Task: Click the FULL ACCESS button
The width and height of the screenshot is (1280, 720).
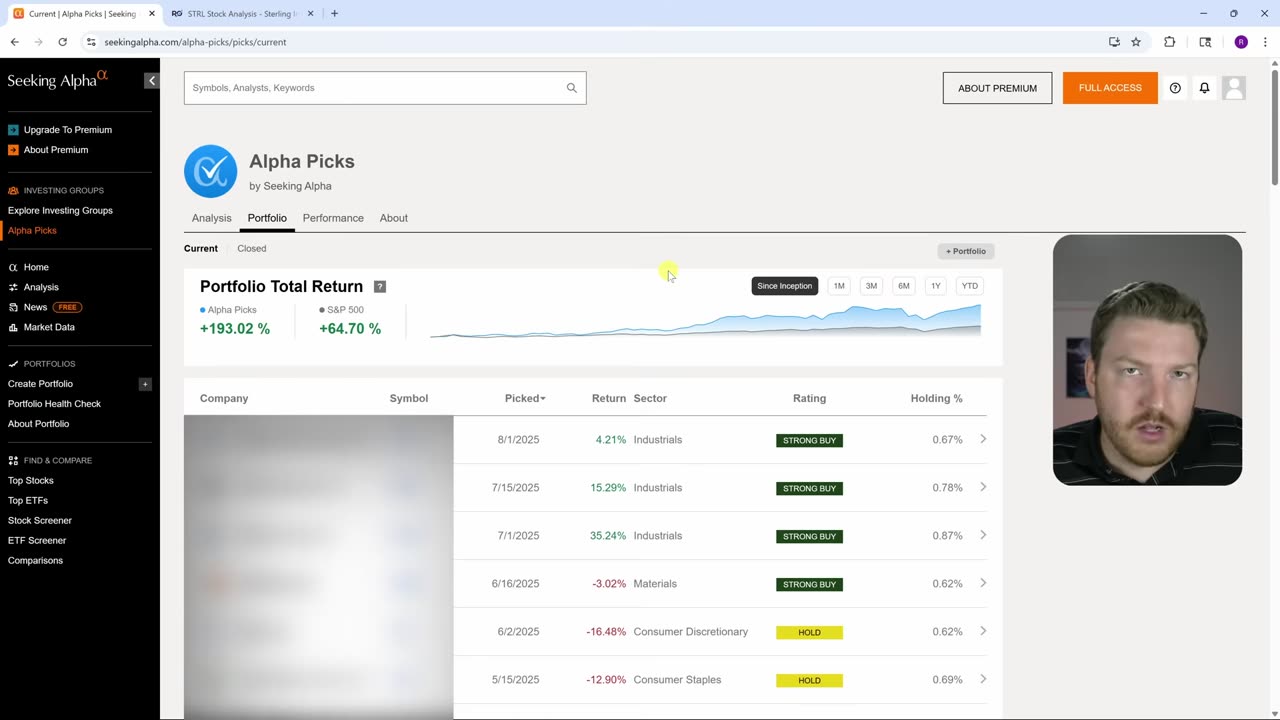Action: [x=1110, y=88]
